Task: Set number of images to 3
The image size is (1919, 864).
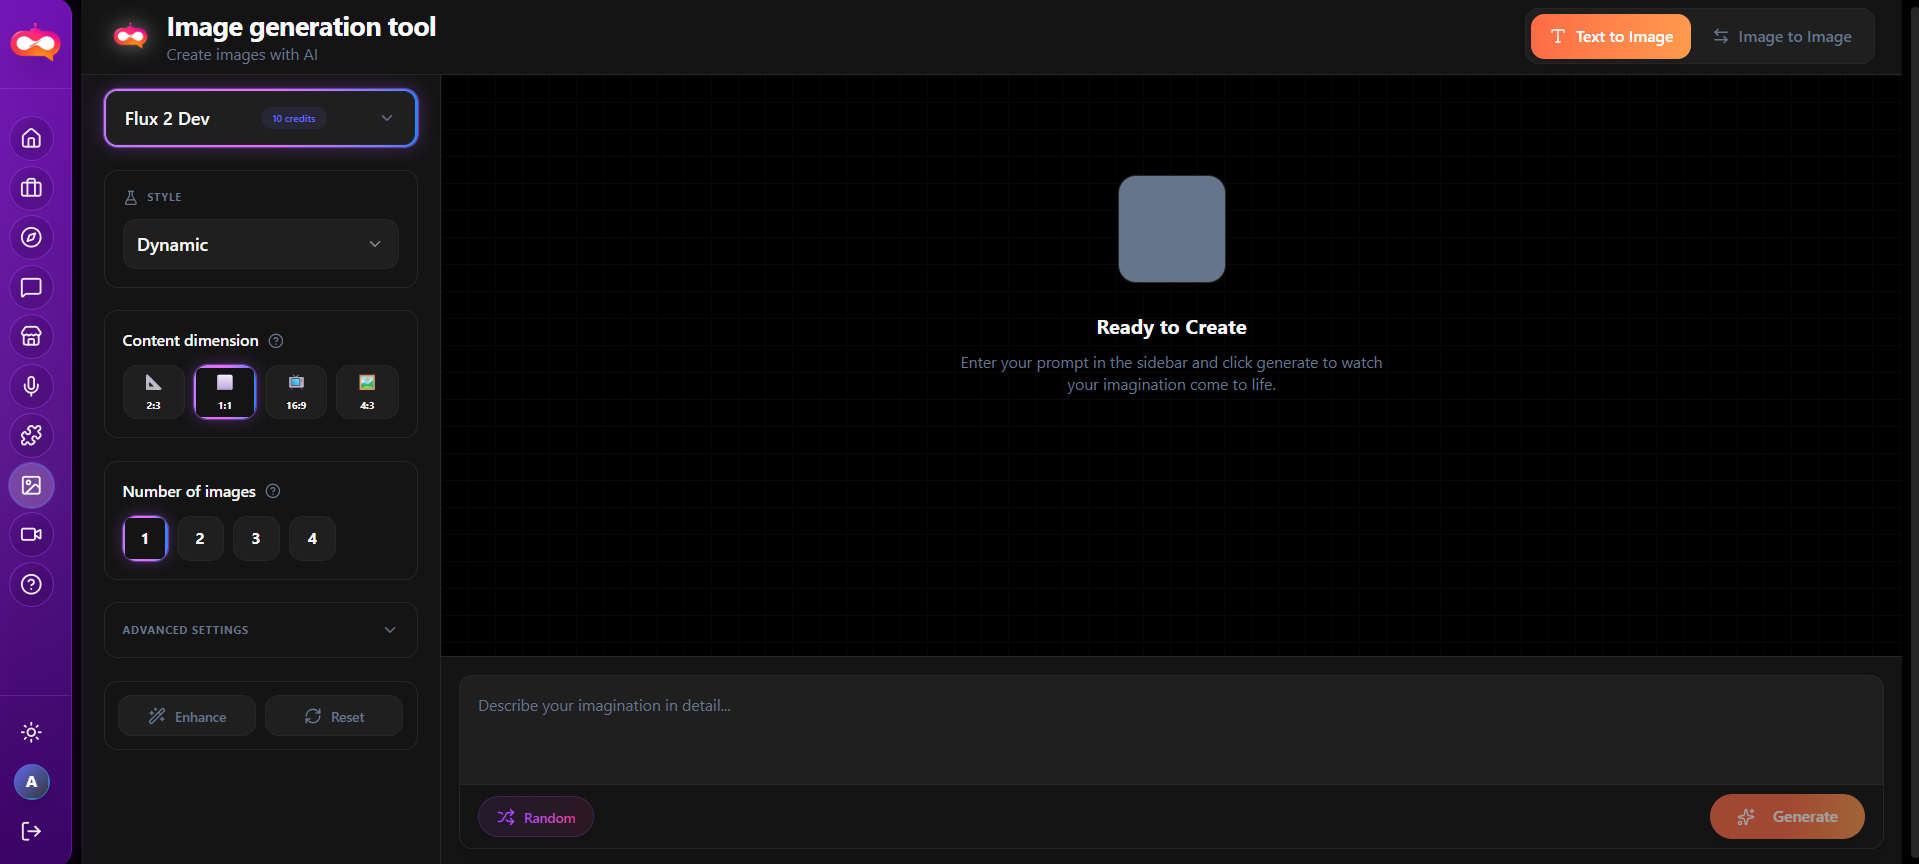Action: pos(256,538)
